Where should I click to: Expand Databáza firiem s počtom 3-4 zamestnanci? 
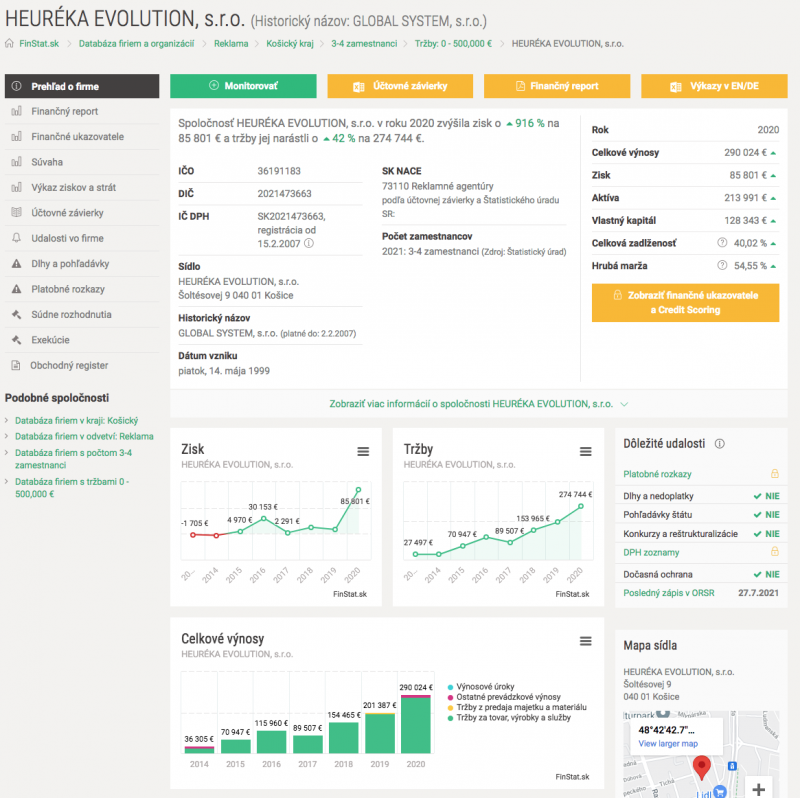pos(73,459)
